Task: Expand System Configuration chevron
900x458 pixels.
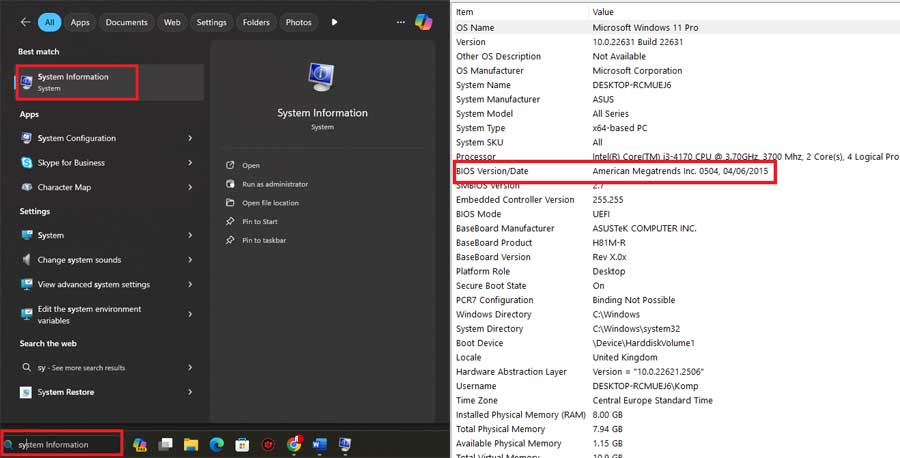Action: point(190,138)
